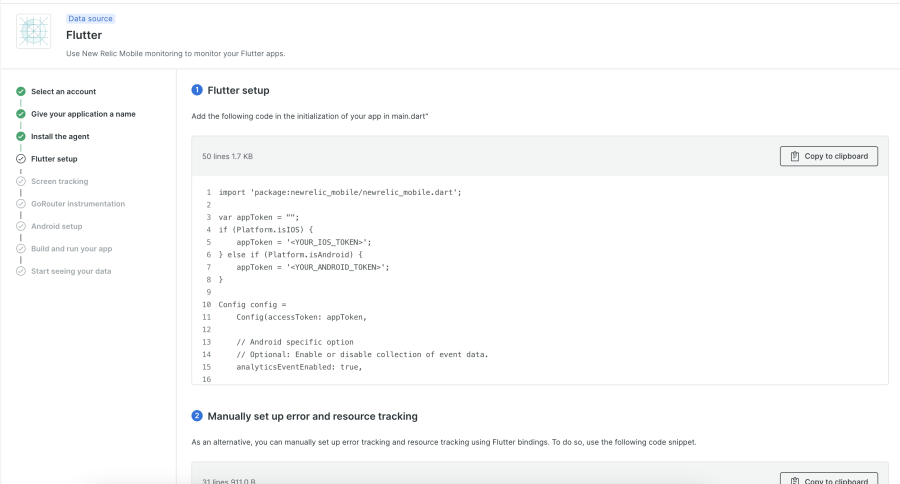Select the Flutter setup step in sidebar
The width and height of the screenshot is (900, 484).
pyautogui.click(x=54, y=159)
